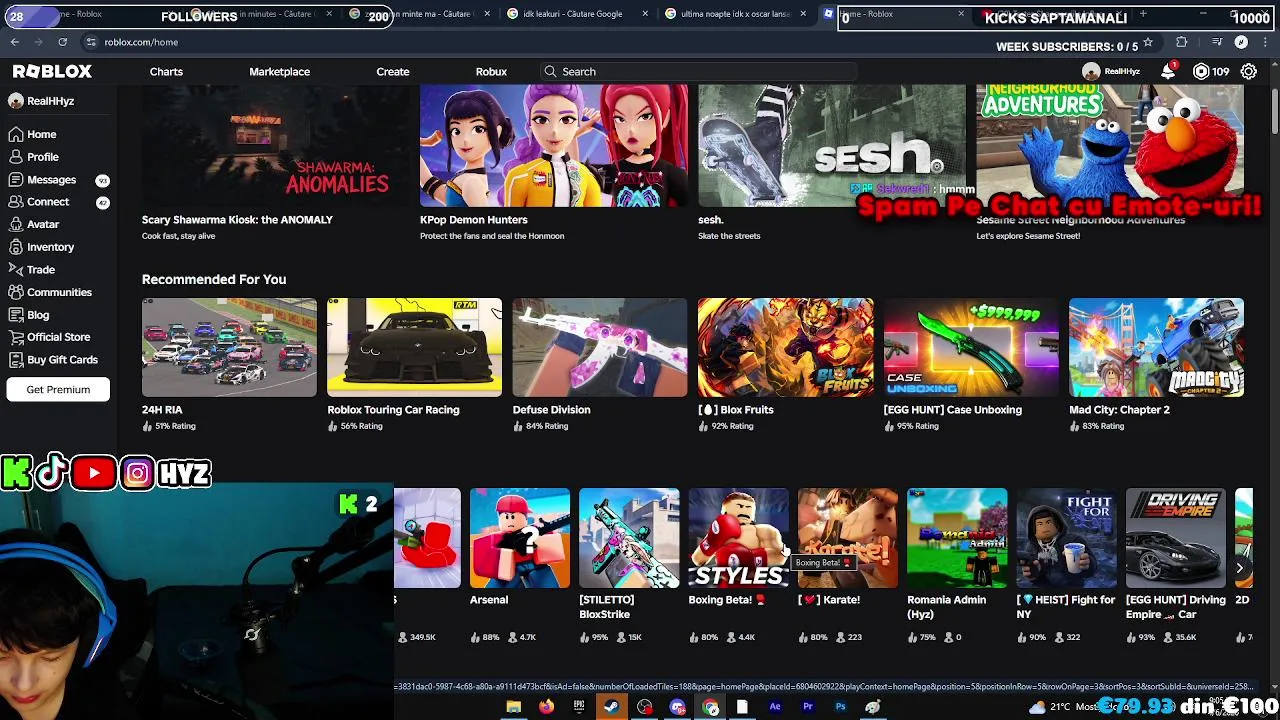Open the Robux balance icon
The height and width of the screenshot is (720, 1280).
[1201, 71]
